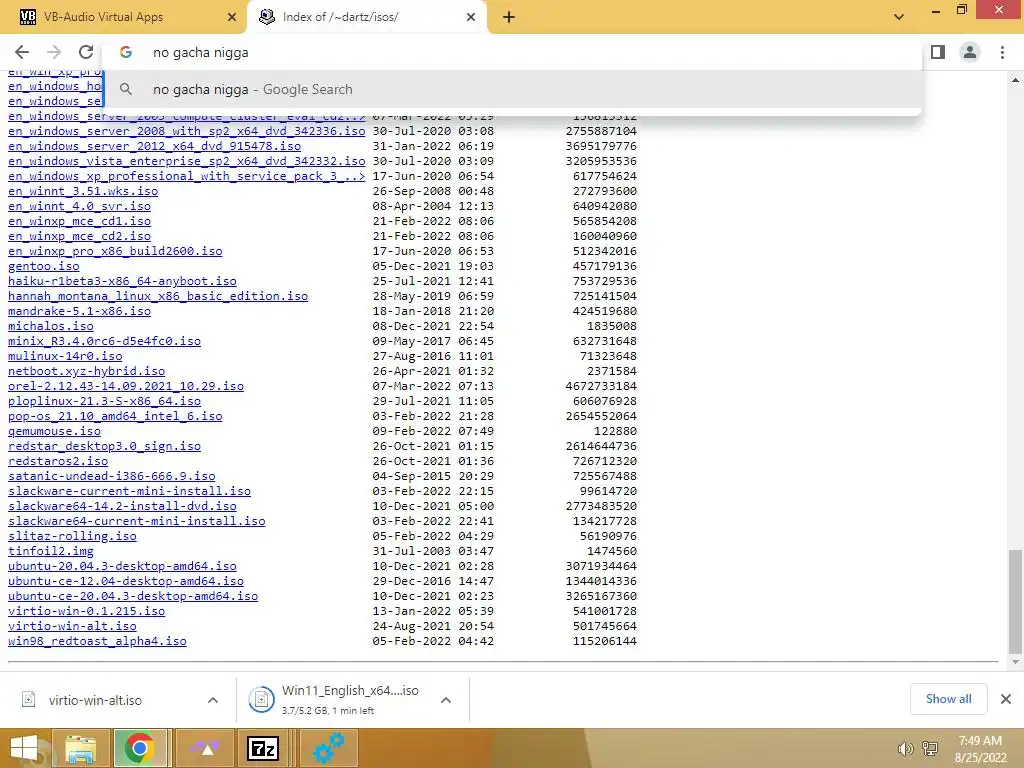Click Show all downloads
The height and width of the screenshot is (768, 1024).
[948, 699]
